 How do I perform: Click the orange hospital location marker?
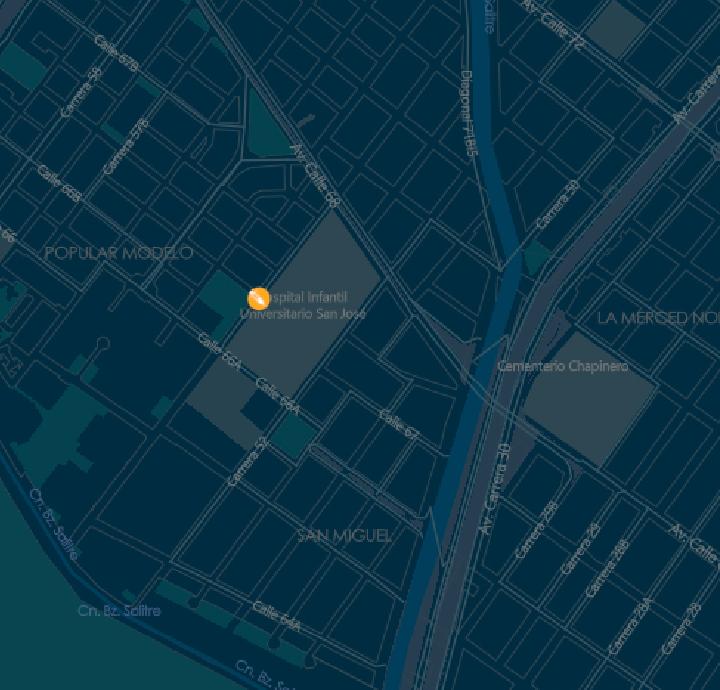point(258,299)
